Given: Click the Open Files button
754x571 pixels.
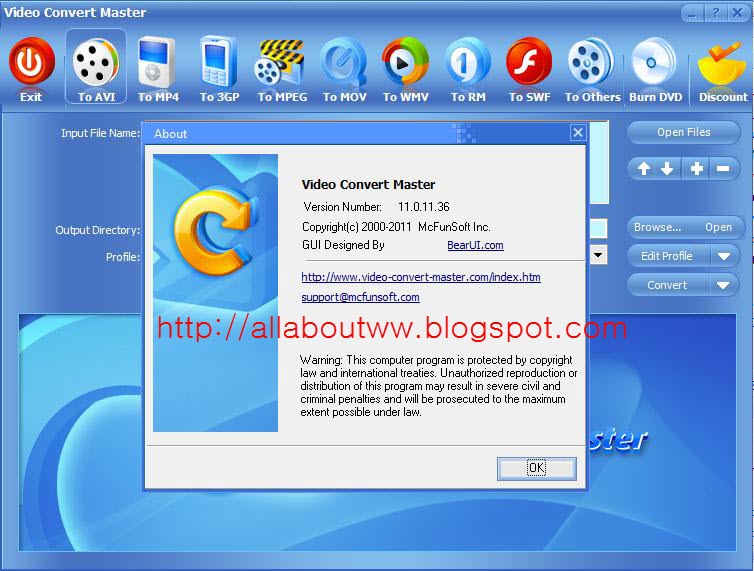Looking at the screenshot, I should click(x=683, y=132).
